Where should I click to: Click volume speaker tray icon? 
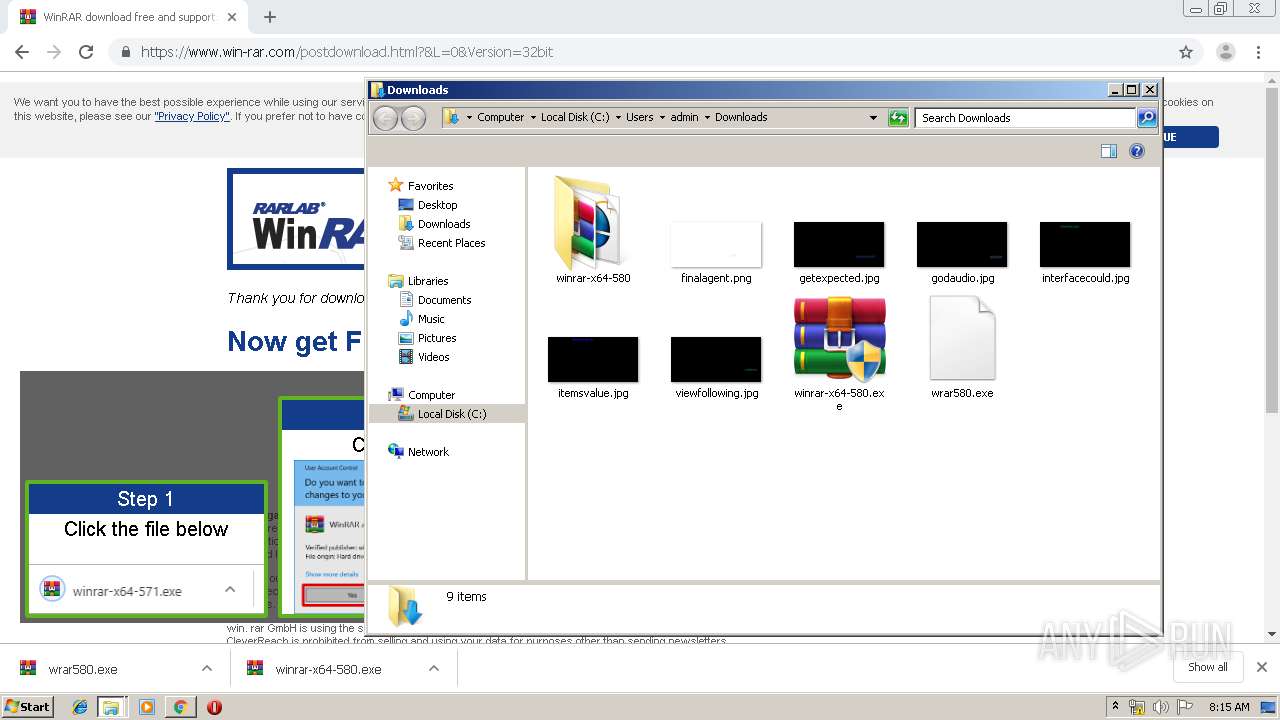click(1160, 707)
